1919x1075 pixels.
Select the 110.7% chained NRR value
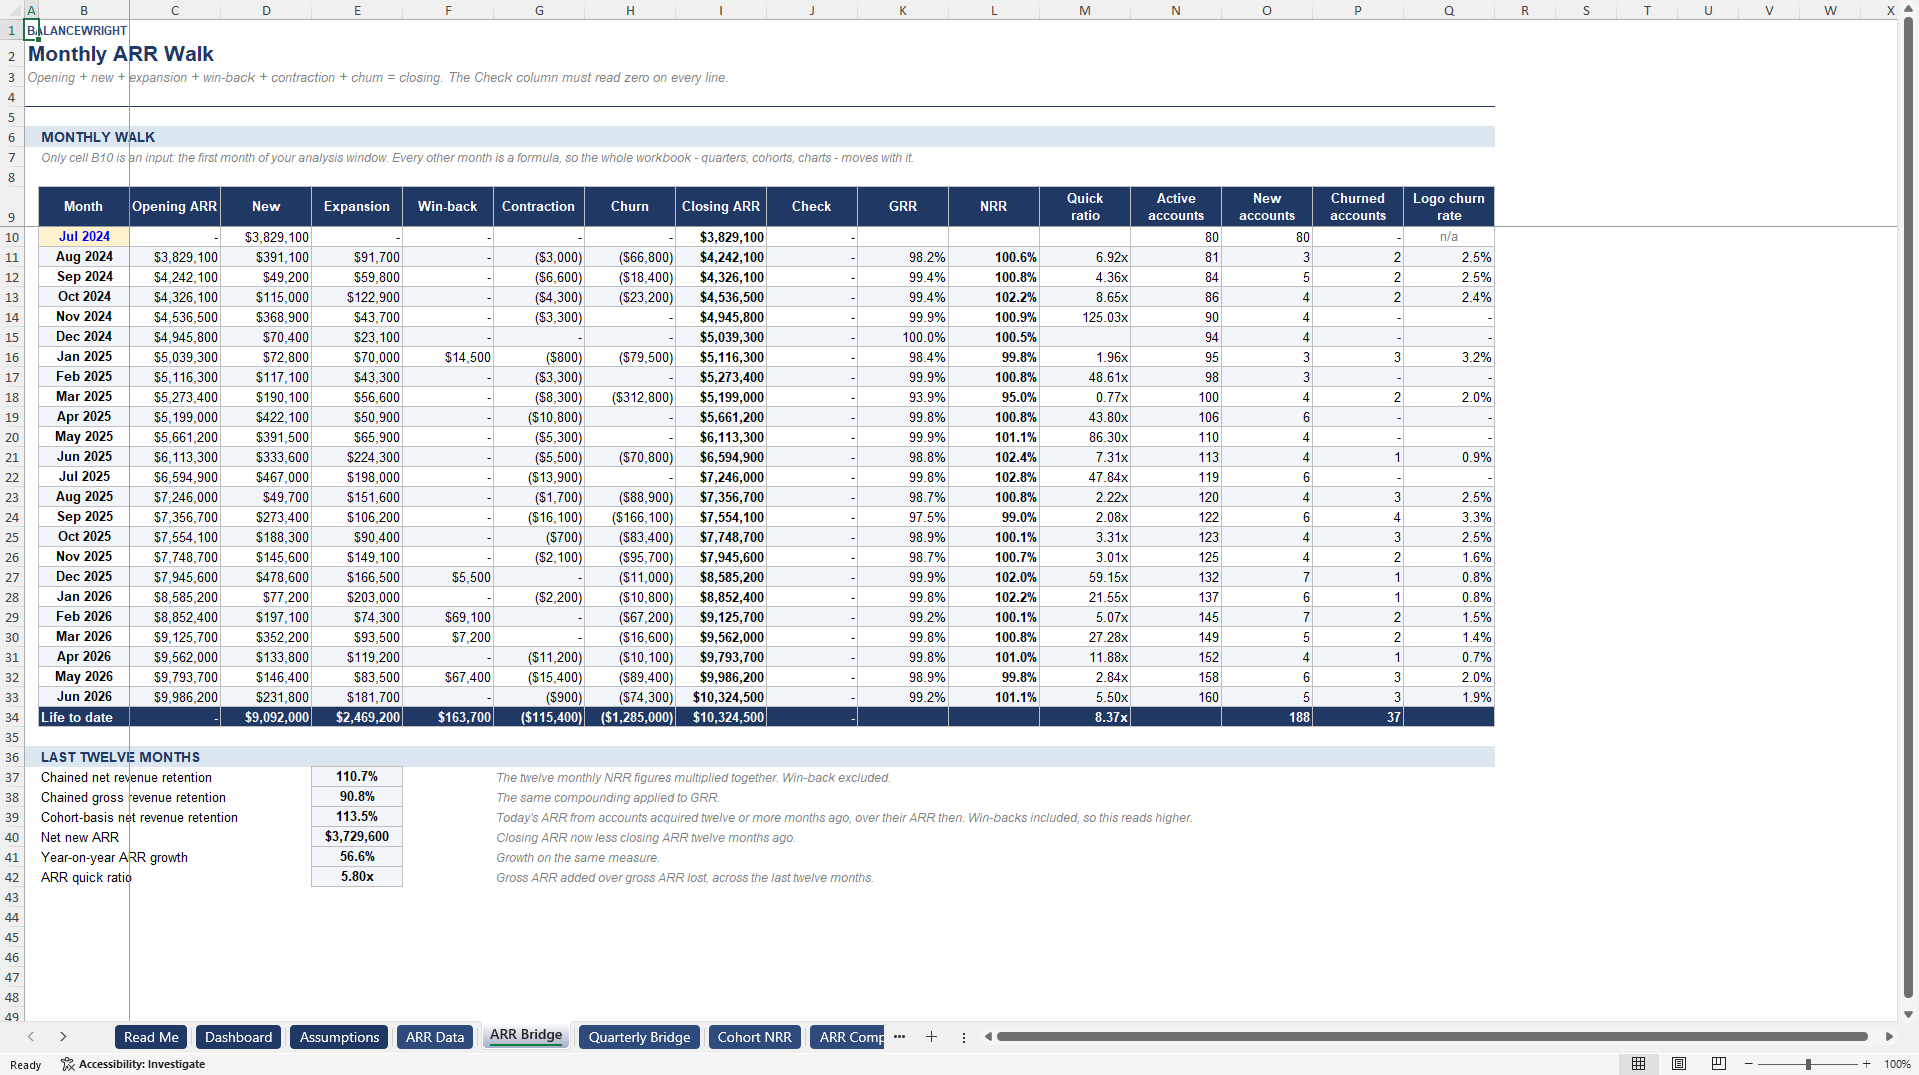357,777
